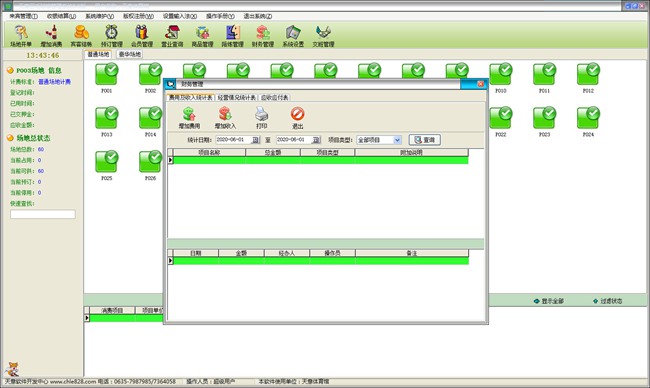Screen dimensions: 650x388
Task: Click the 查询 search button
Action: (x=424, y=140)
